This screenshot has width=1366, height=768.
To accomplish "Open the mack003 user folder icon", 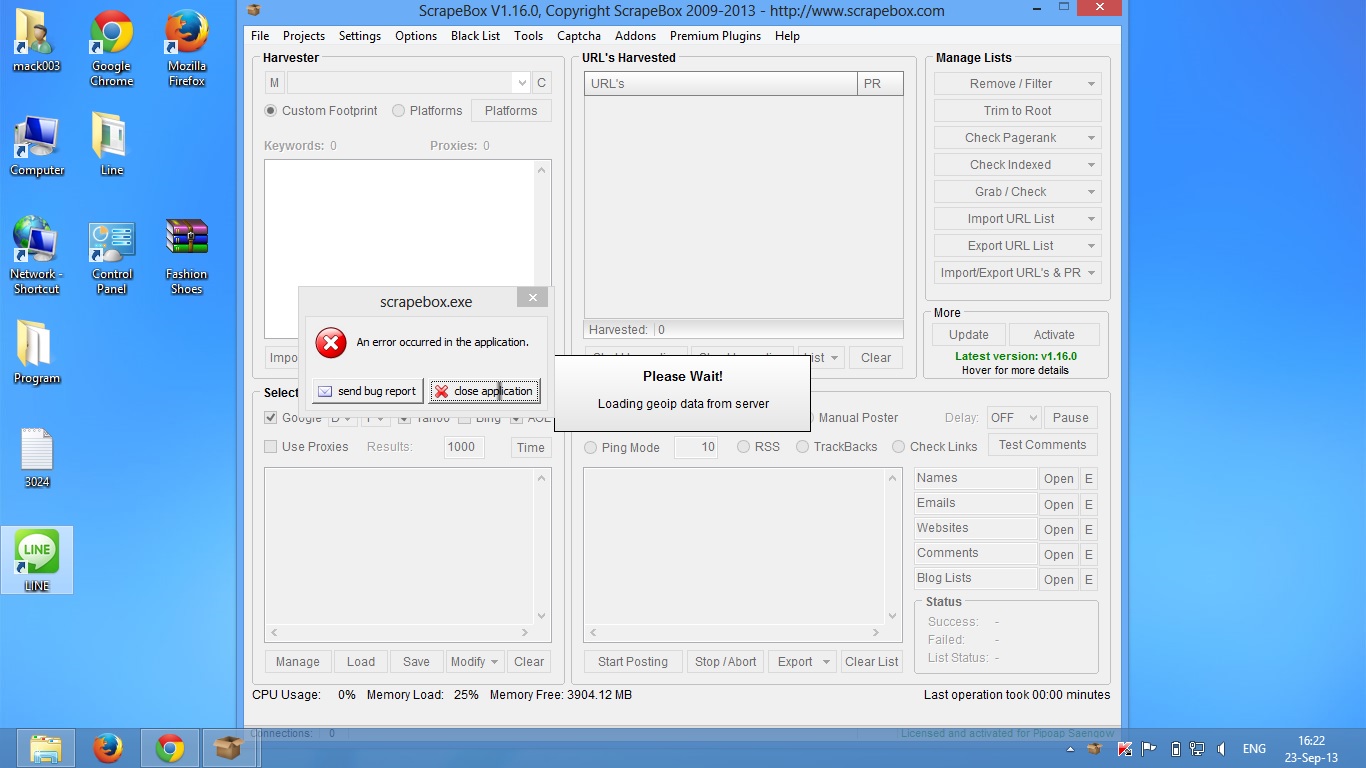I will click(36, 42).
